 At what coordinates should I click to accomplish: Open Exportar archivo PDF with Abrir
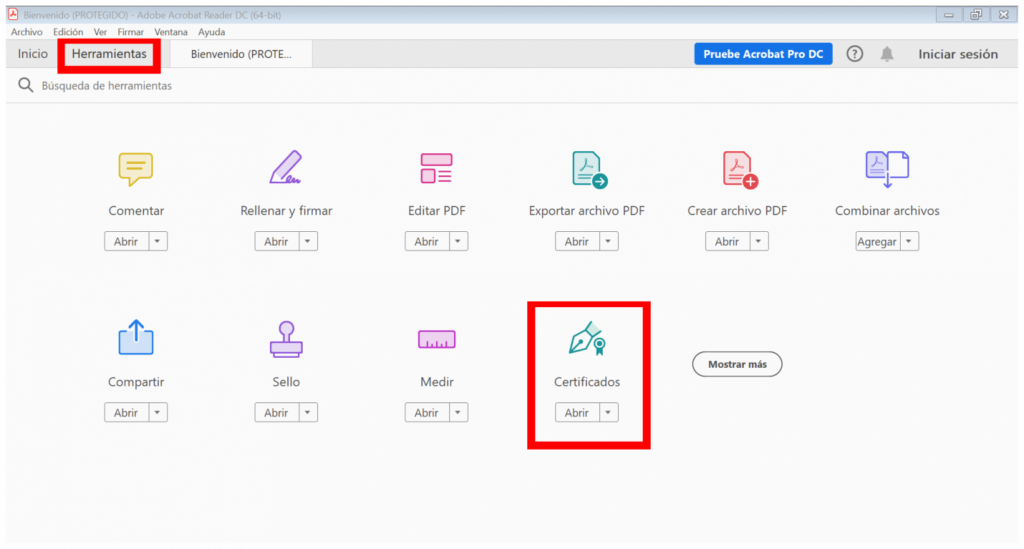(x=577, y=242)
